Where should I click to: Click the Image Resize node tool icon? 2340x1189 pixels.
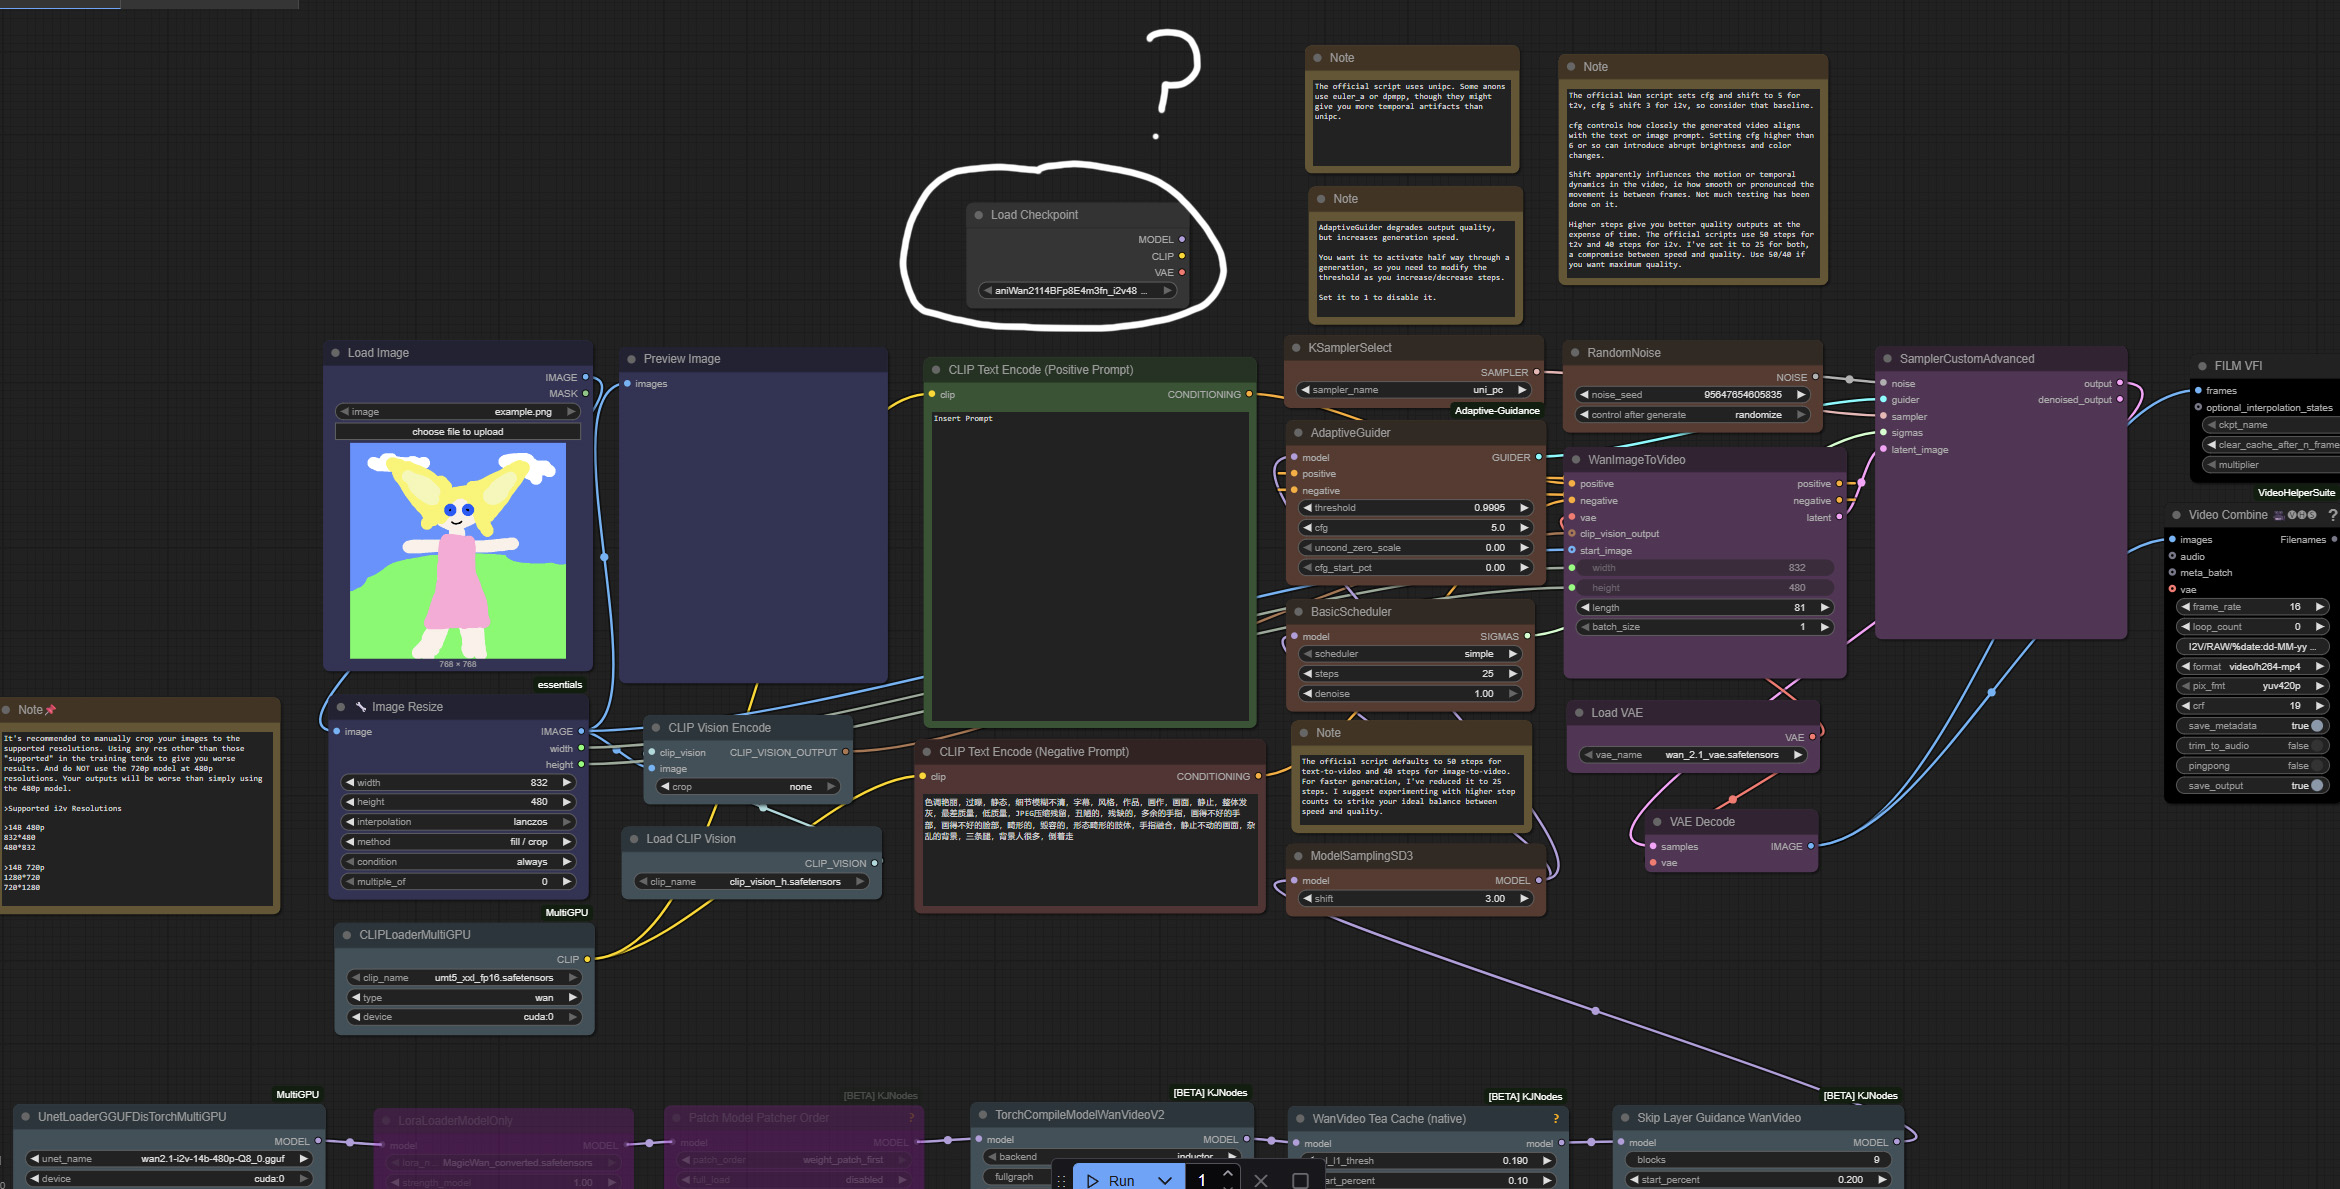click(x=360, y=707)
